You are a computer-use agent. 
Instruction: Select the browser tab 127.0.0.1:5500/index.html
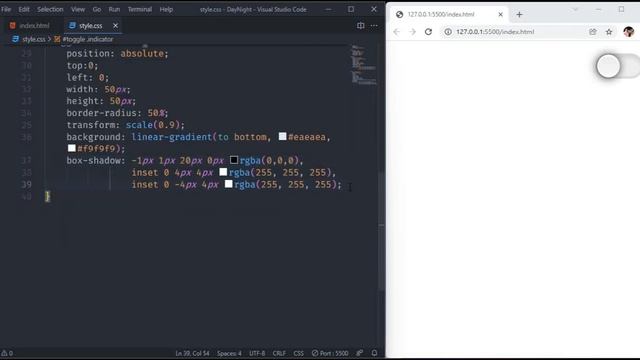click(448, 15)
